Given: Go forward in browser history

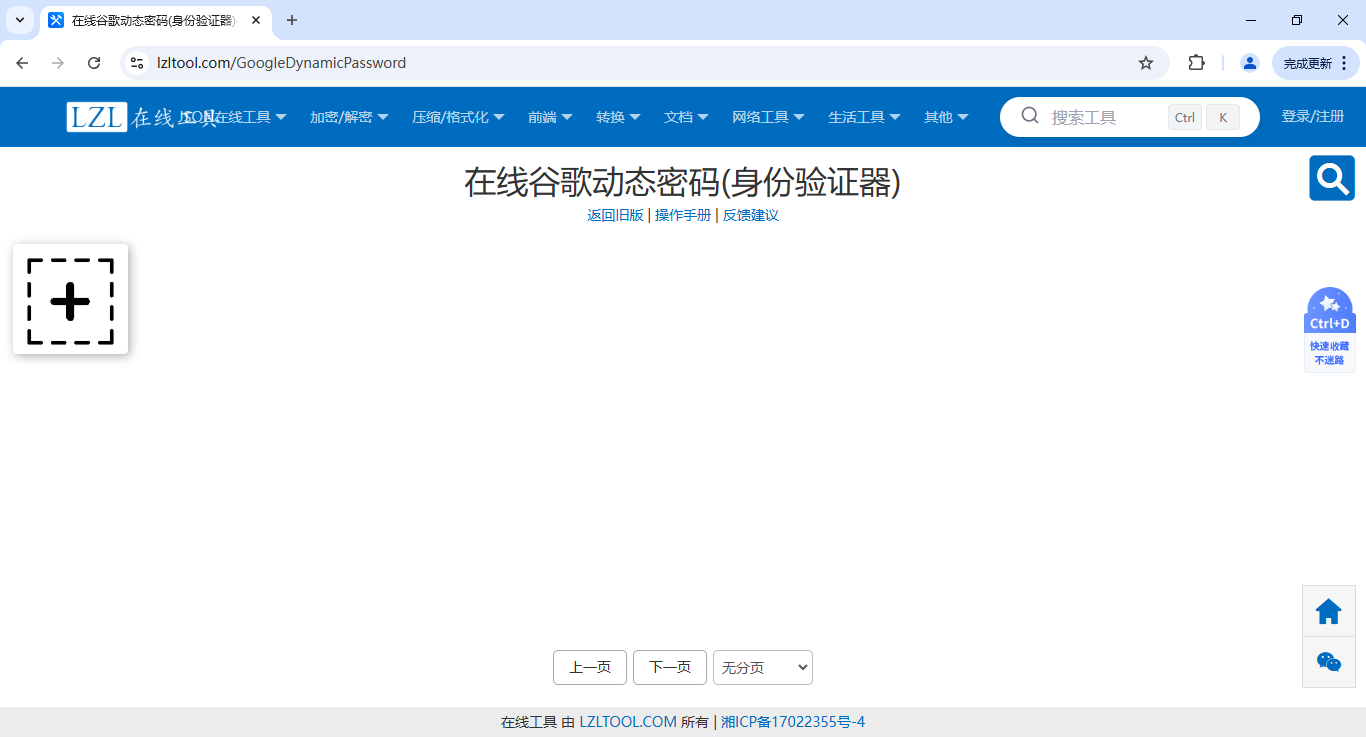Looking at the screenshot, I should [58, 63].
